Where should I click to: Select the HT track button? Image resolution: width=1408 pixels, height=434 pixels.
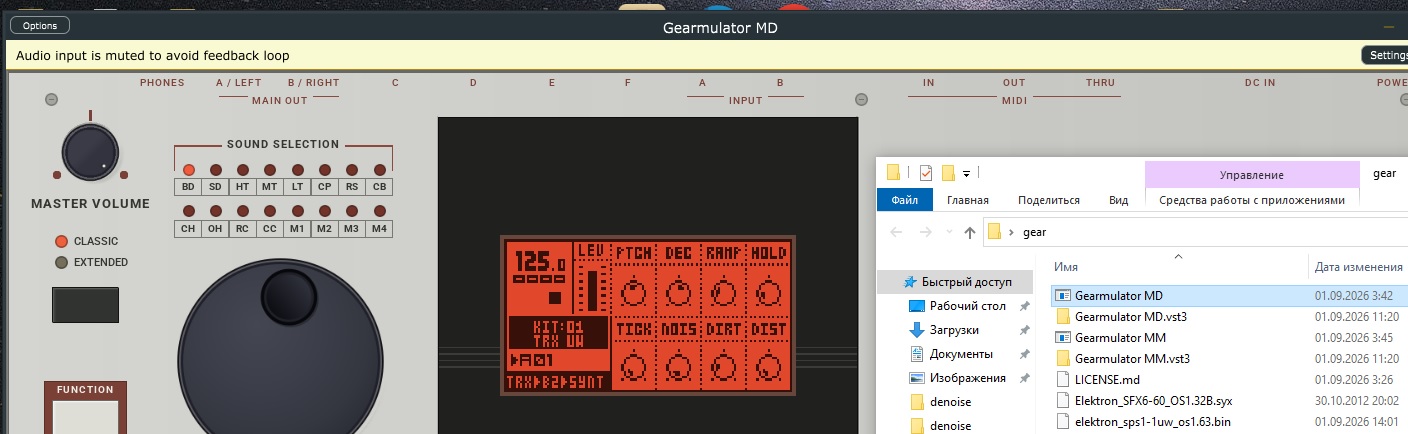click(x=242, y=187)
